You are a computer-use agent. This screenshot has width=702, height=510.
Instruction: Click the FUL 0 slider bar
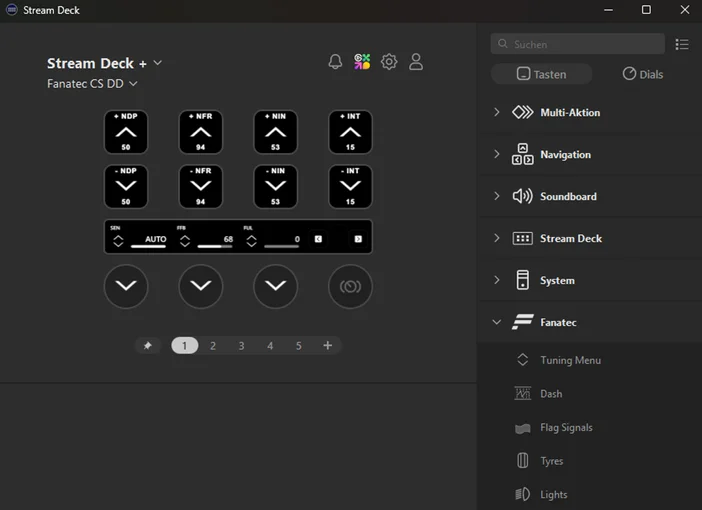click(282, 246)
